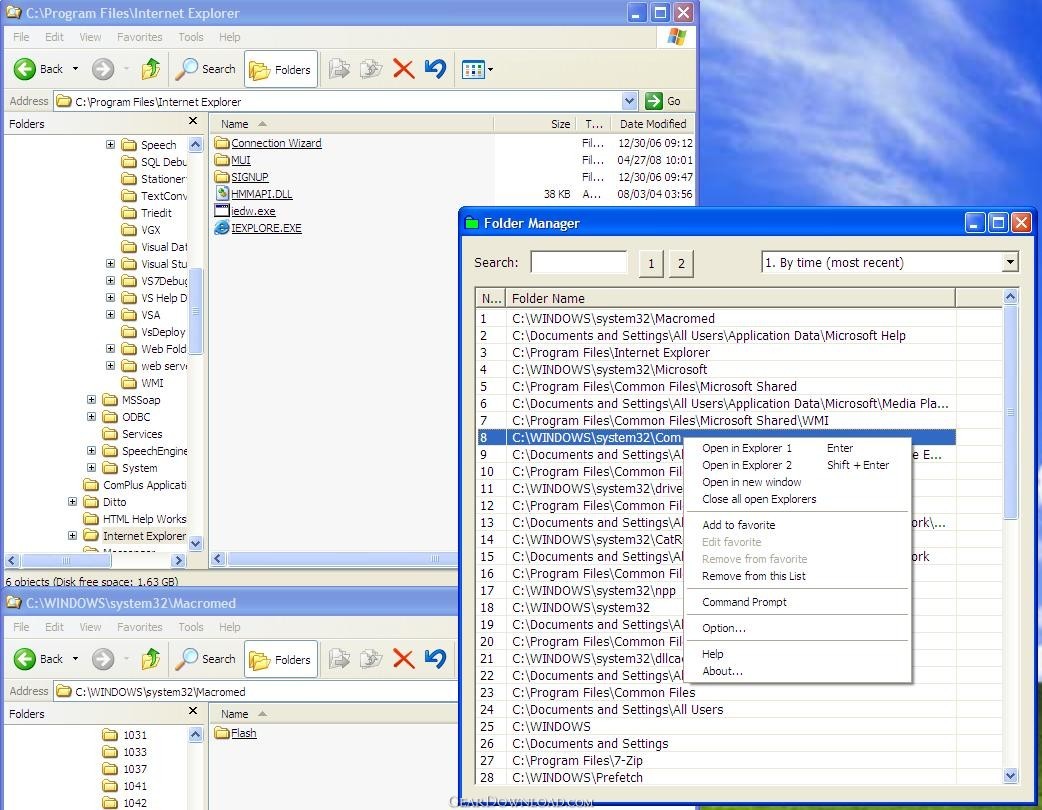Image resolution: width=1042 pixels, height=810 pixels.
Task: Click the Folder Manager Search field
Action: [x=579, y=262]
